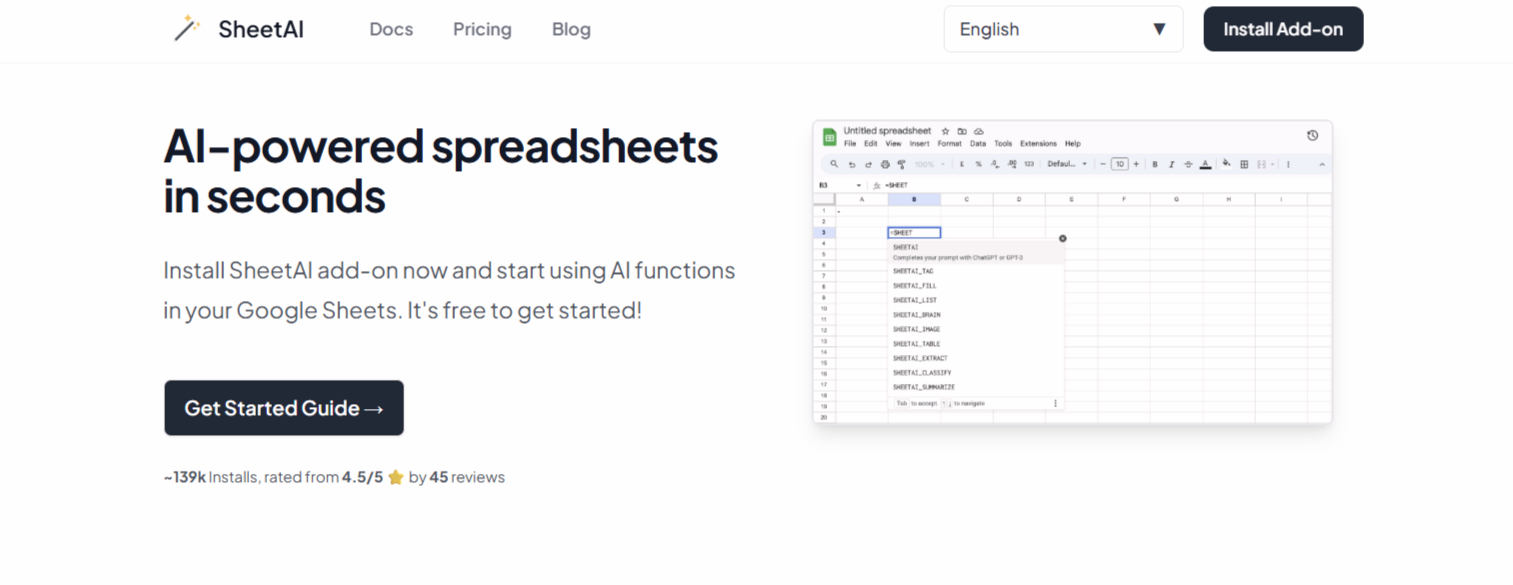
Task: Click the cloud saved status icon
Action: (x=979, y=131)
